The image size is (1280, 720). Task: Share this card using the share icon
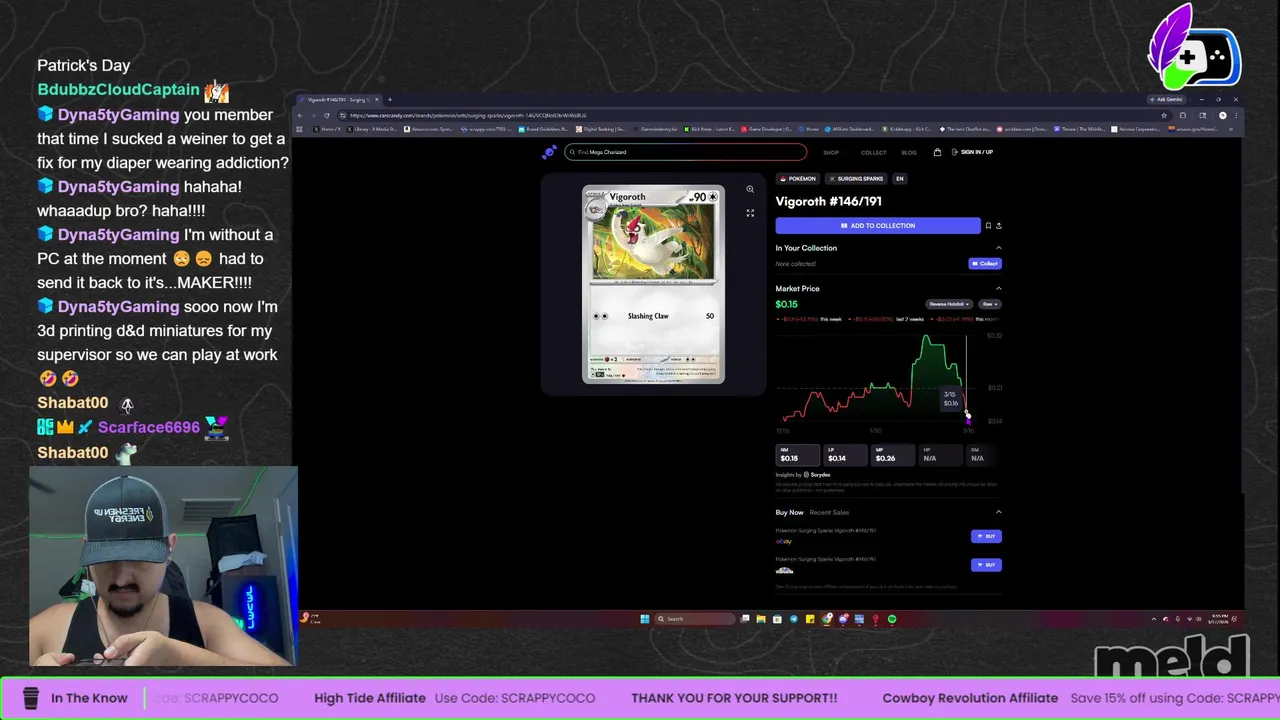point(998,226)
